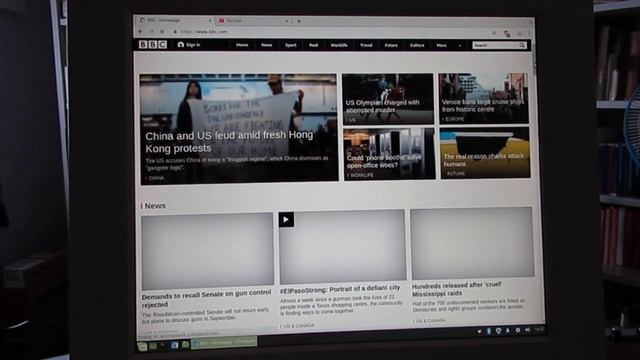Open the Mississippi raids article thumbnail
The image size is (640, 360).
point(472,244)
